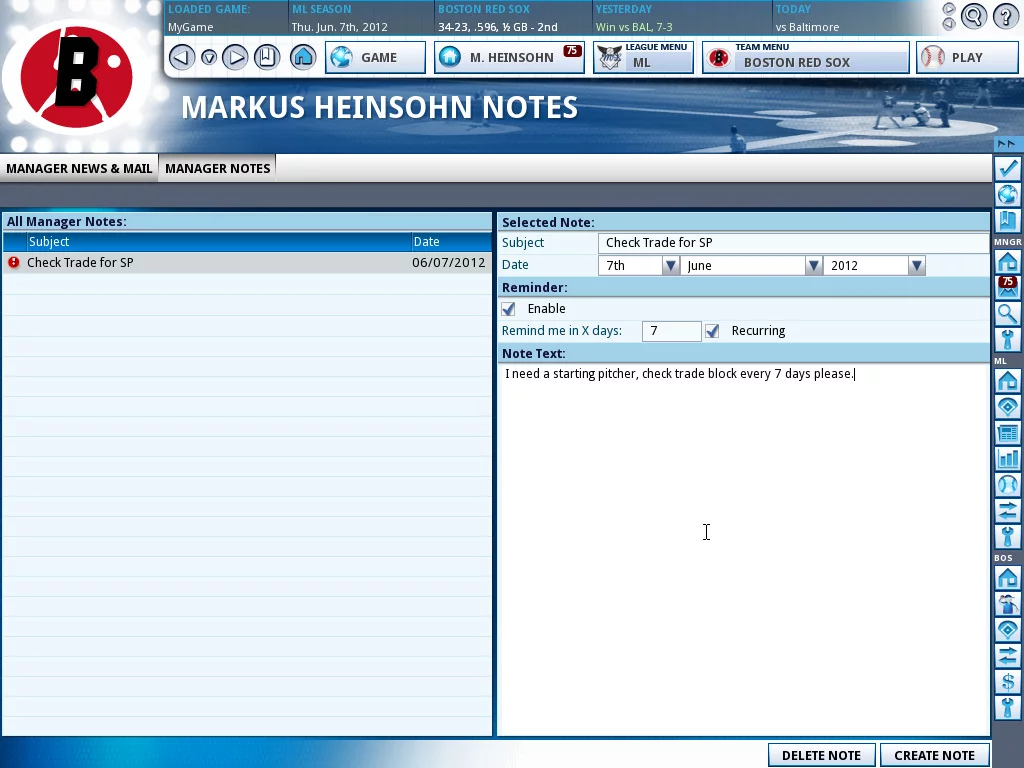The width and height of the screenshot is (1024, 768).
Task: Open the help question mark icon
Action: click(x=1006, y=16)
